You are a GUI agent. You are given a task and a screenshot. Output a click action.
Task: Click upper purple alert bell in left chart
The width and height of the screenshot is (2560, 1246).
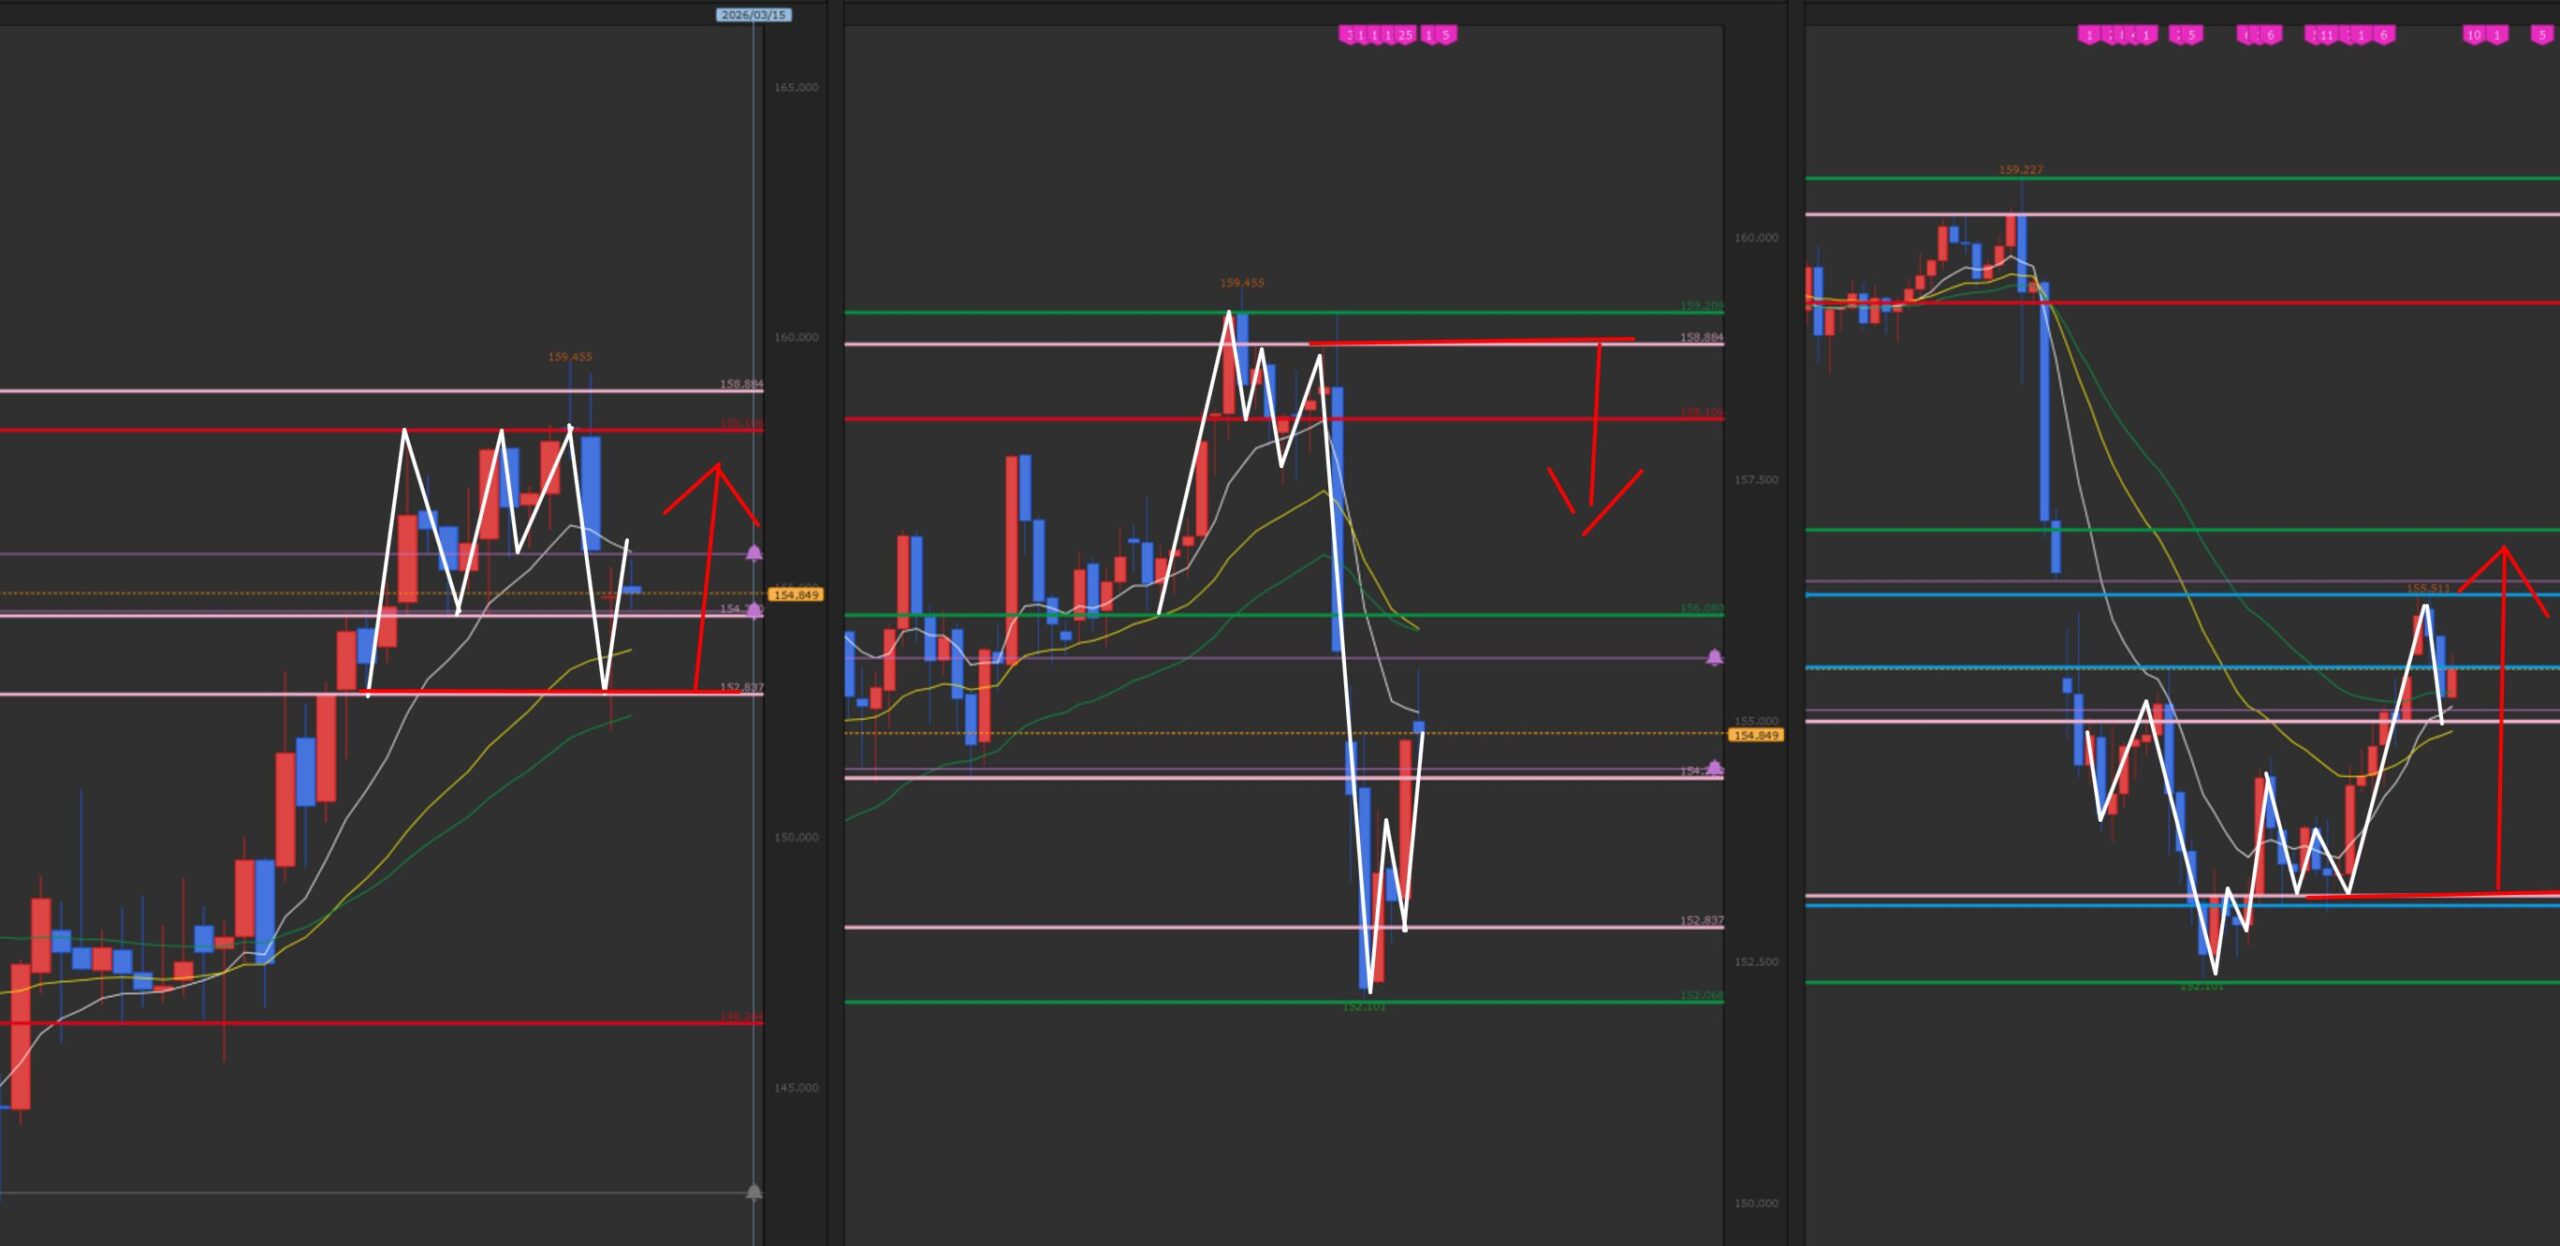[754, 553]
